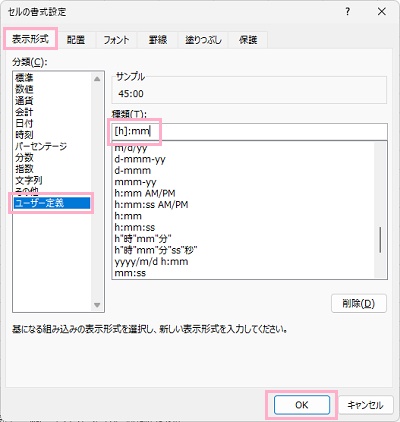Select 指数 category
Viewport: 400px width, 422px height.
pos(53,169)
